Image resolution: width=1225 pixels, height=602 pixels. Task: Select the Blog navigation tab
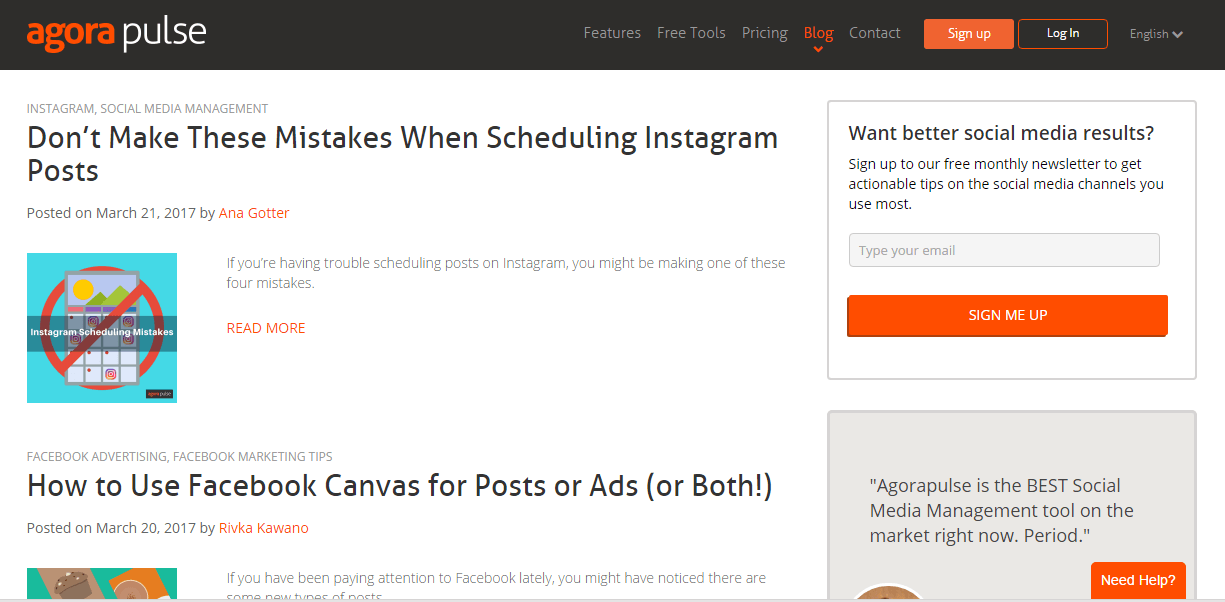point(818,33)
